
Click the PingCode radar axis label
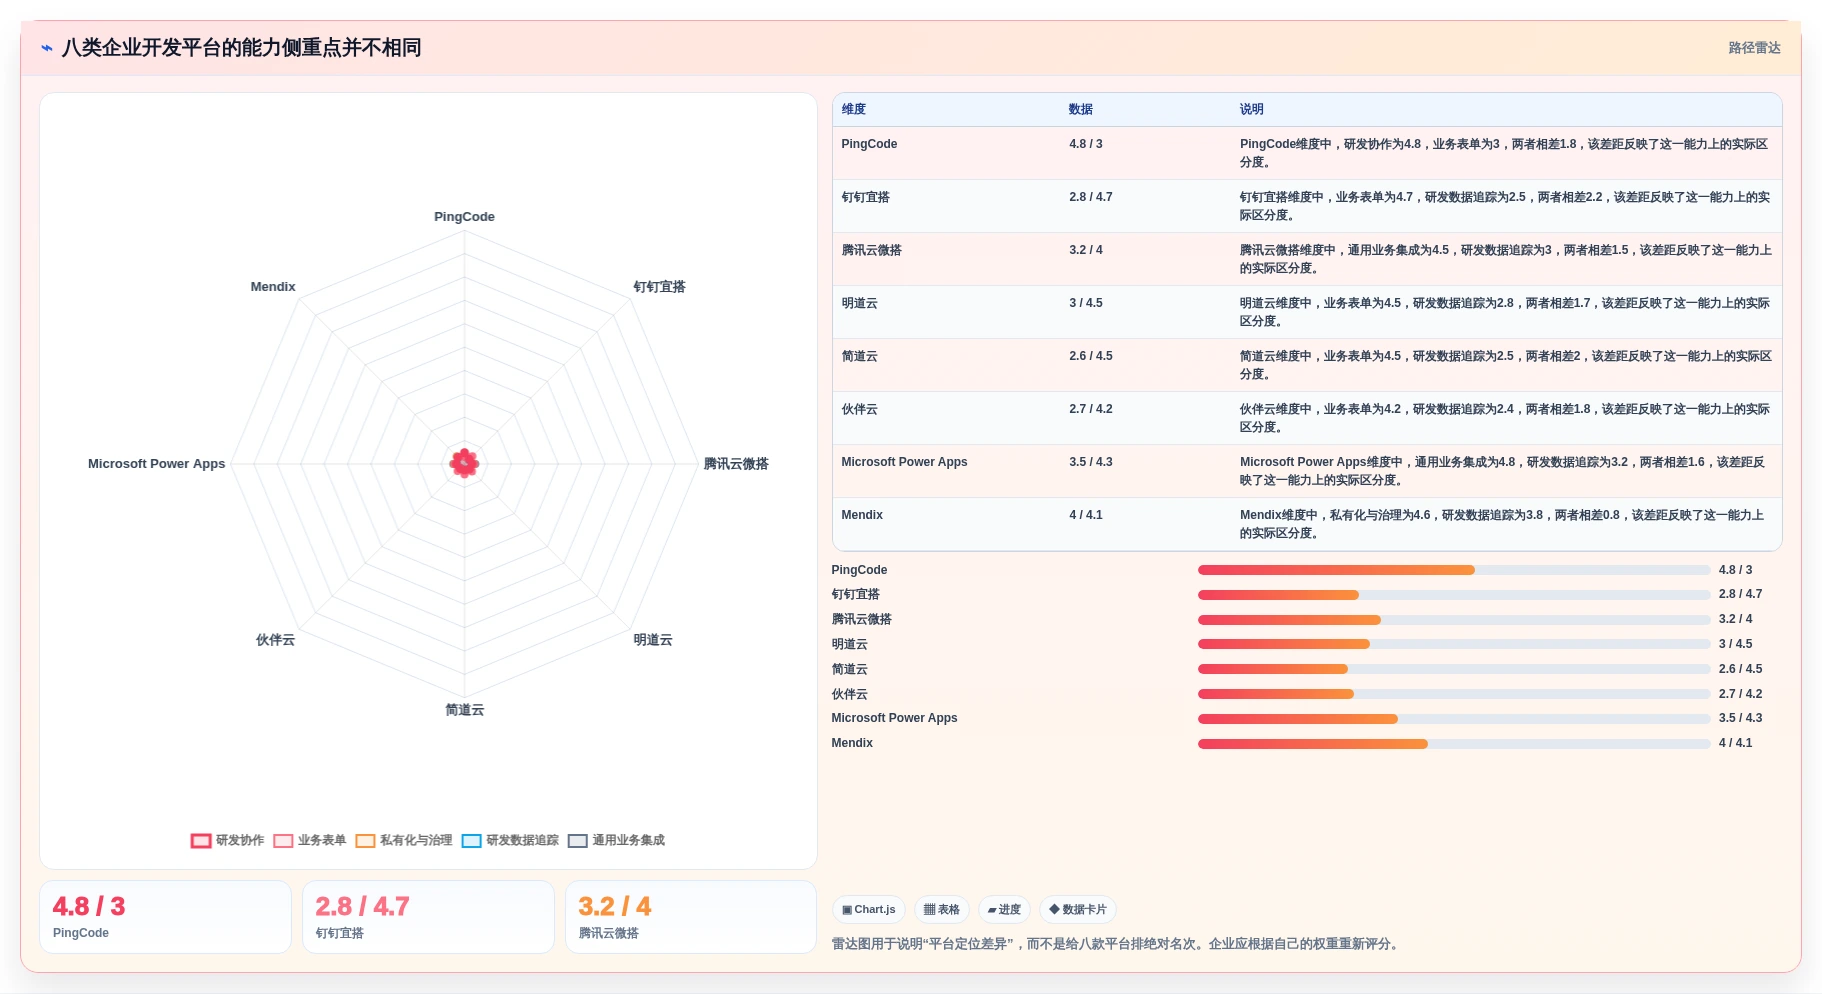click(x=464, y=217)
